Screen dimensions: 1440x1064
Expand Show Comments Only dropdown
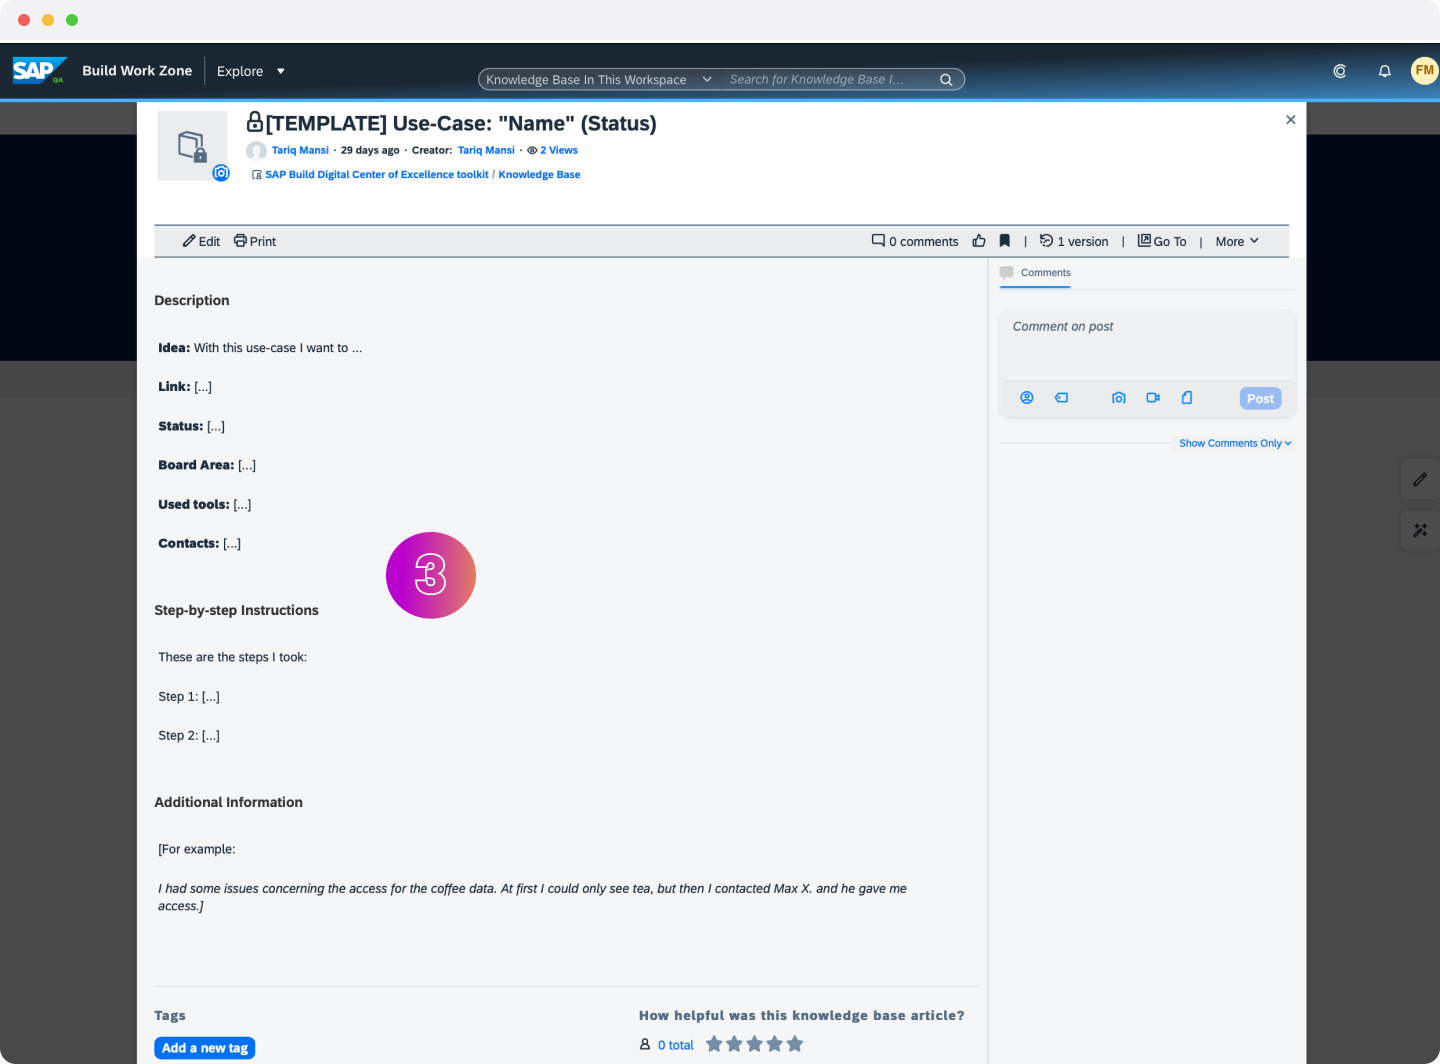click(1235, 443)
